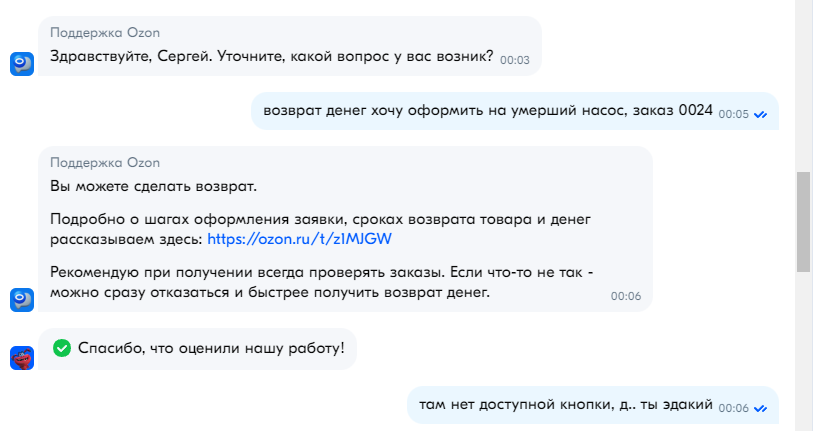The image size is (825, 431).
Task: Click the "Рекомендую при получении" paragraph
Action: tap(320, 282)
